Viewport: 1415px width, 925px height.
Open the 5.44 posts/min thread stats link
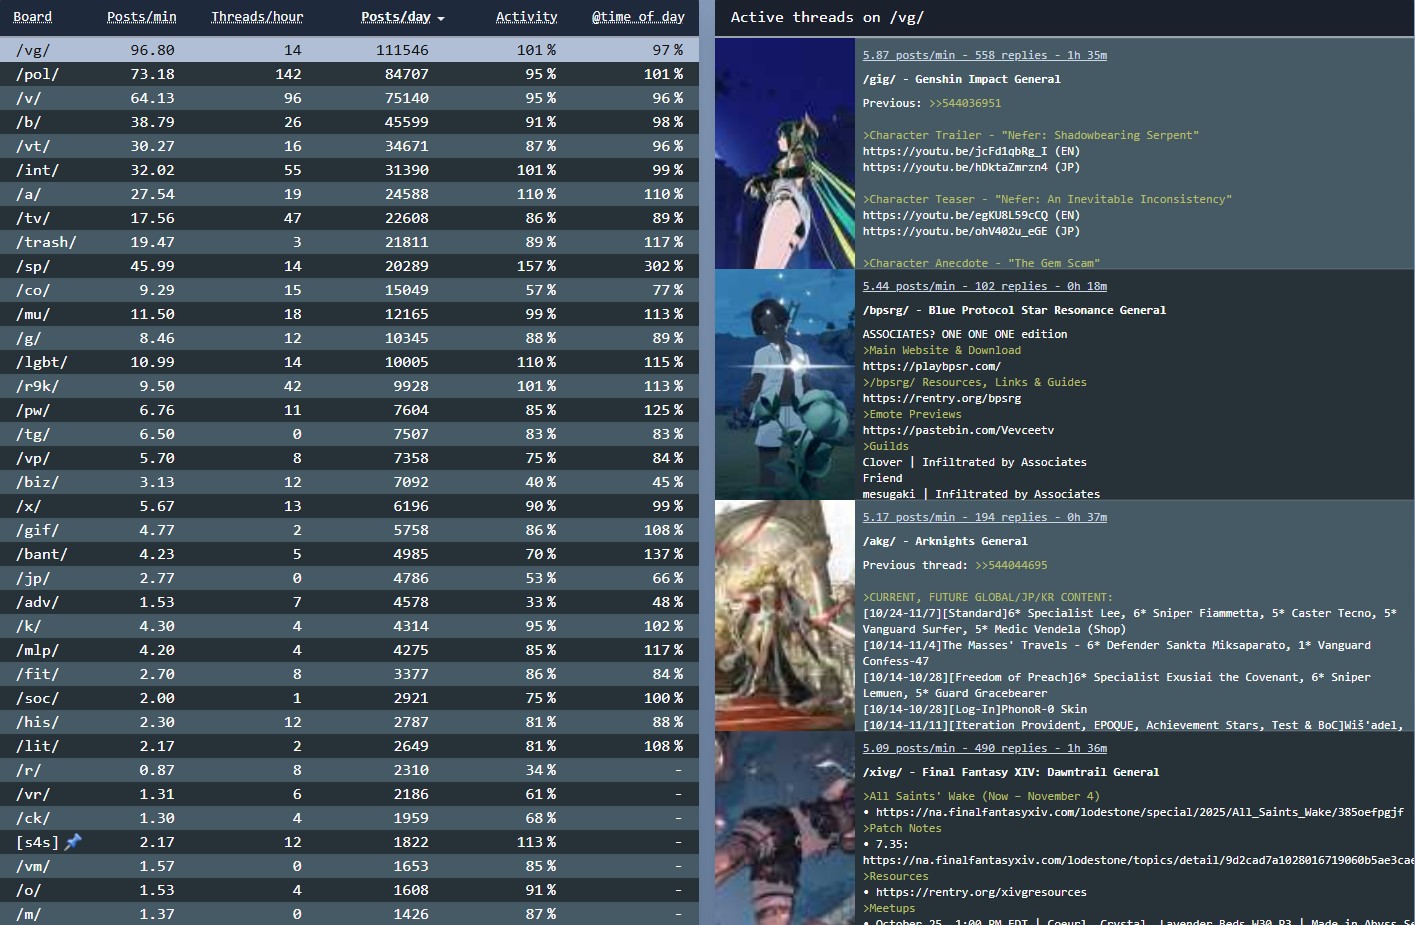pos(985,286)
